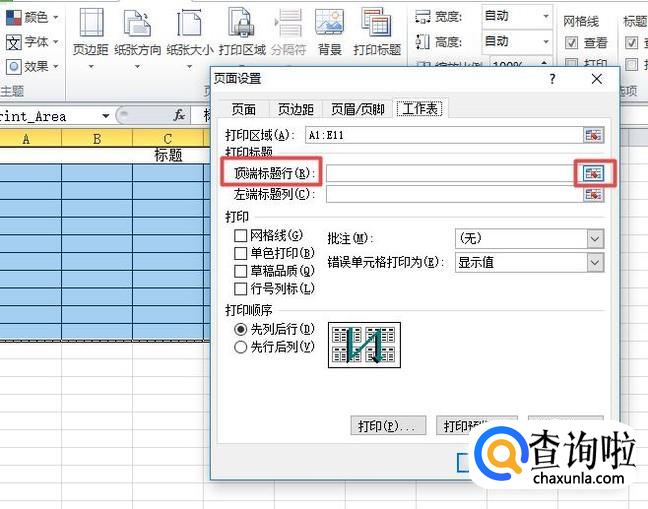
Task: Tick the 行号列标 checkbox
Action: tap(240, 289)
